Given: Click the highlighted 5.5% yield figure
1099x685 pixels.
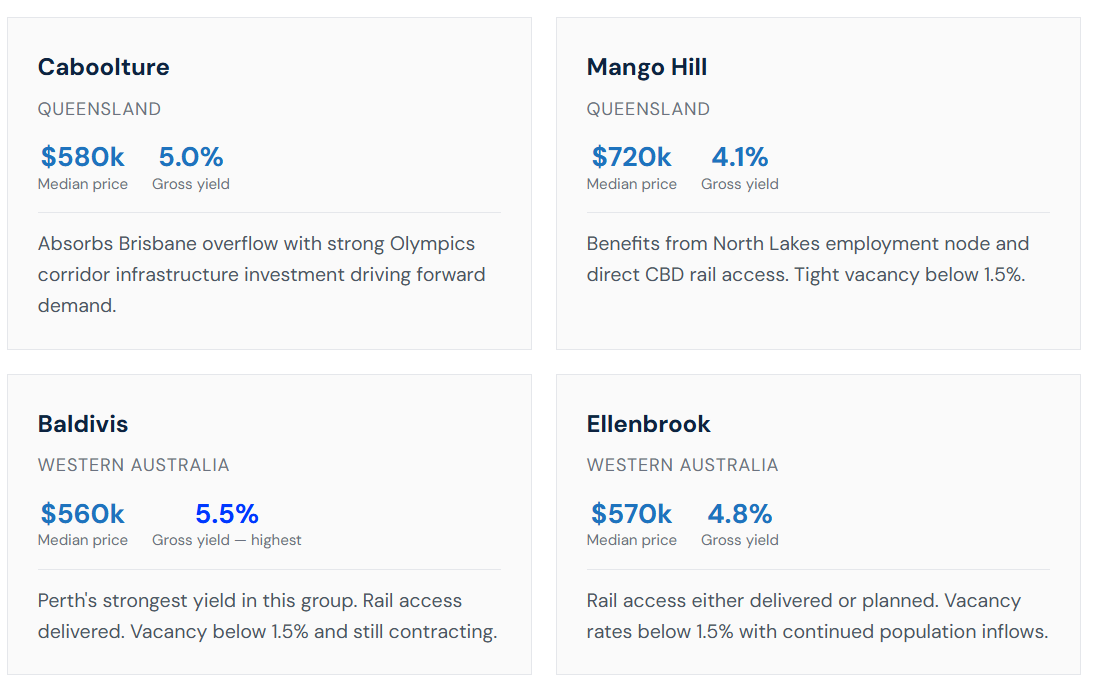Looking at the screenshot, I should point(226,514).
